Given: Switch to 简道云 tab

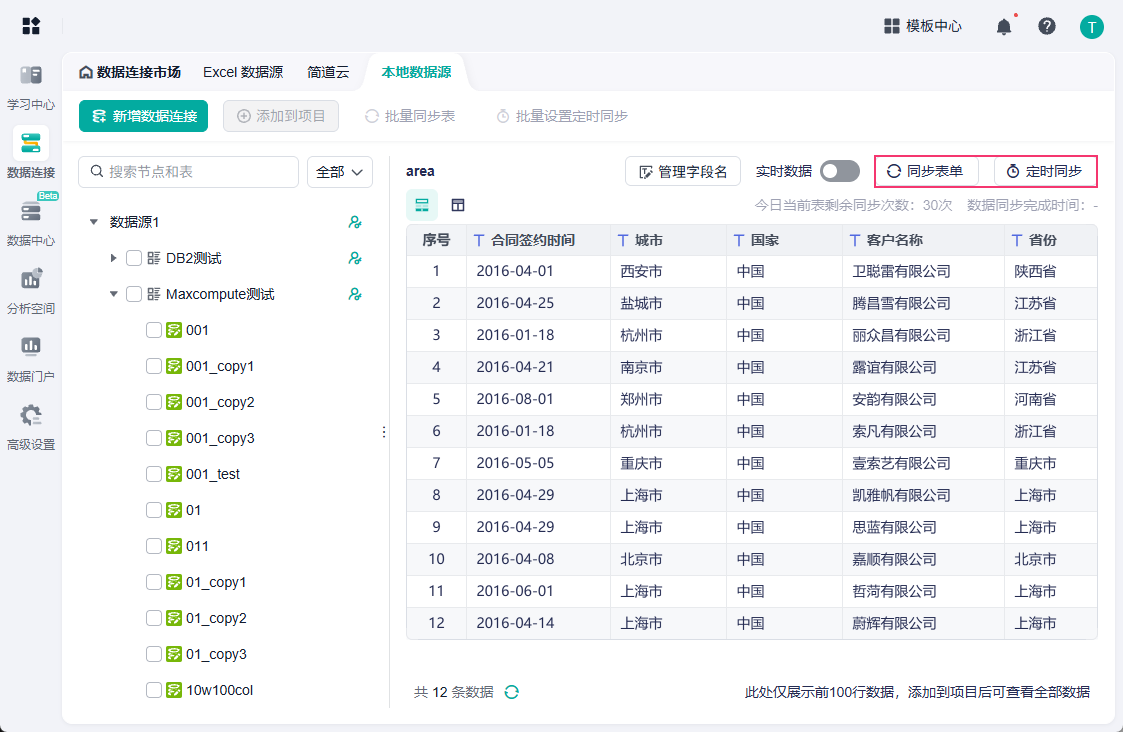Looking at the screenshot, I should (x=328, y=72).
